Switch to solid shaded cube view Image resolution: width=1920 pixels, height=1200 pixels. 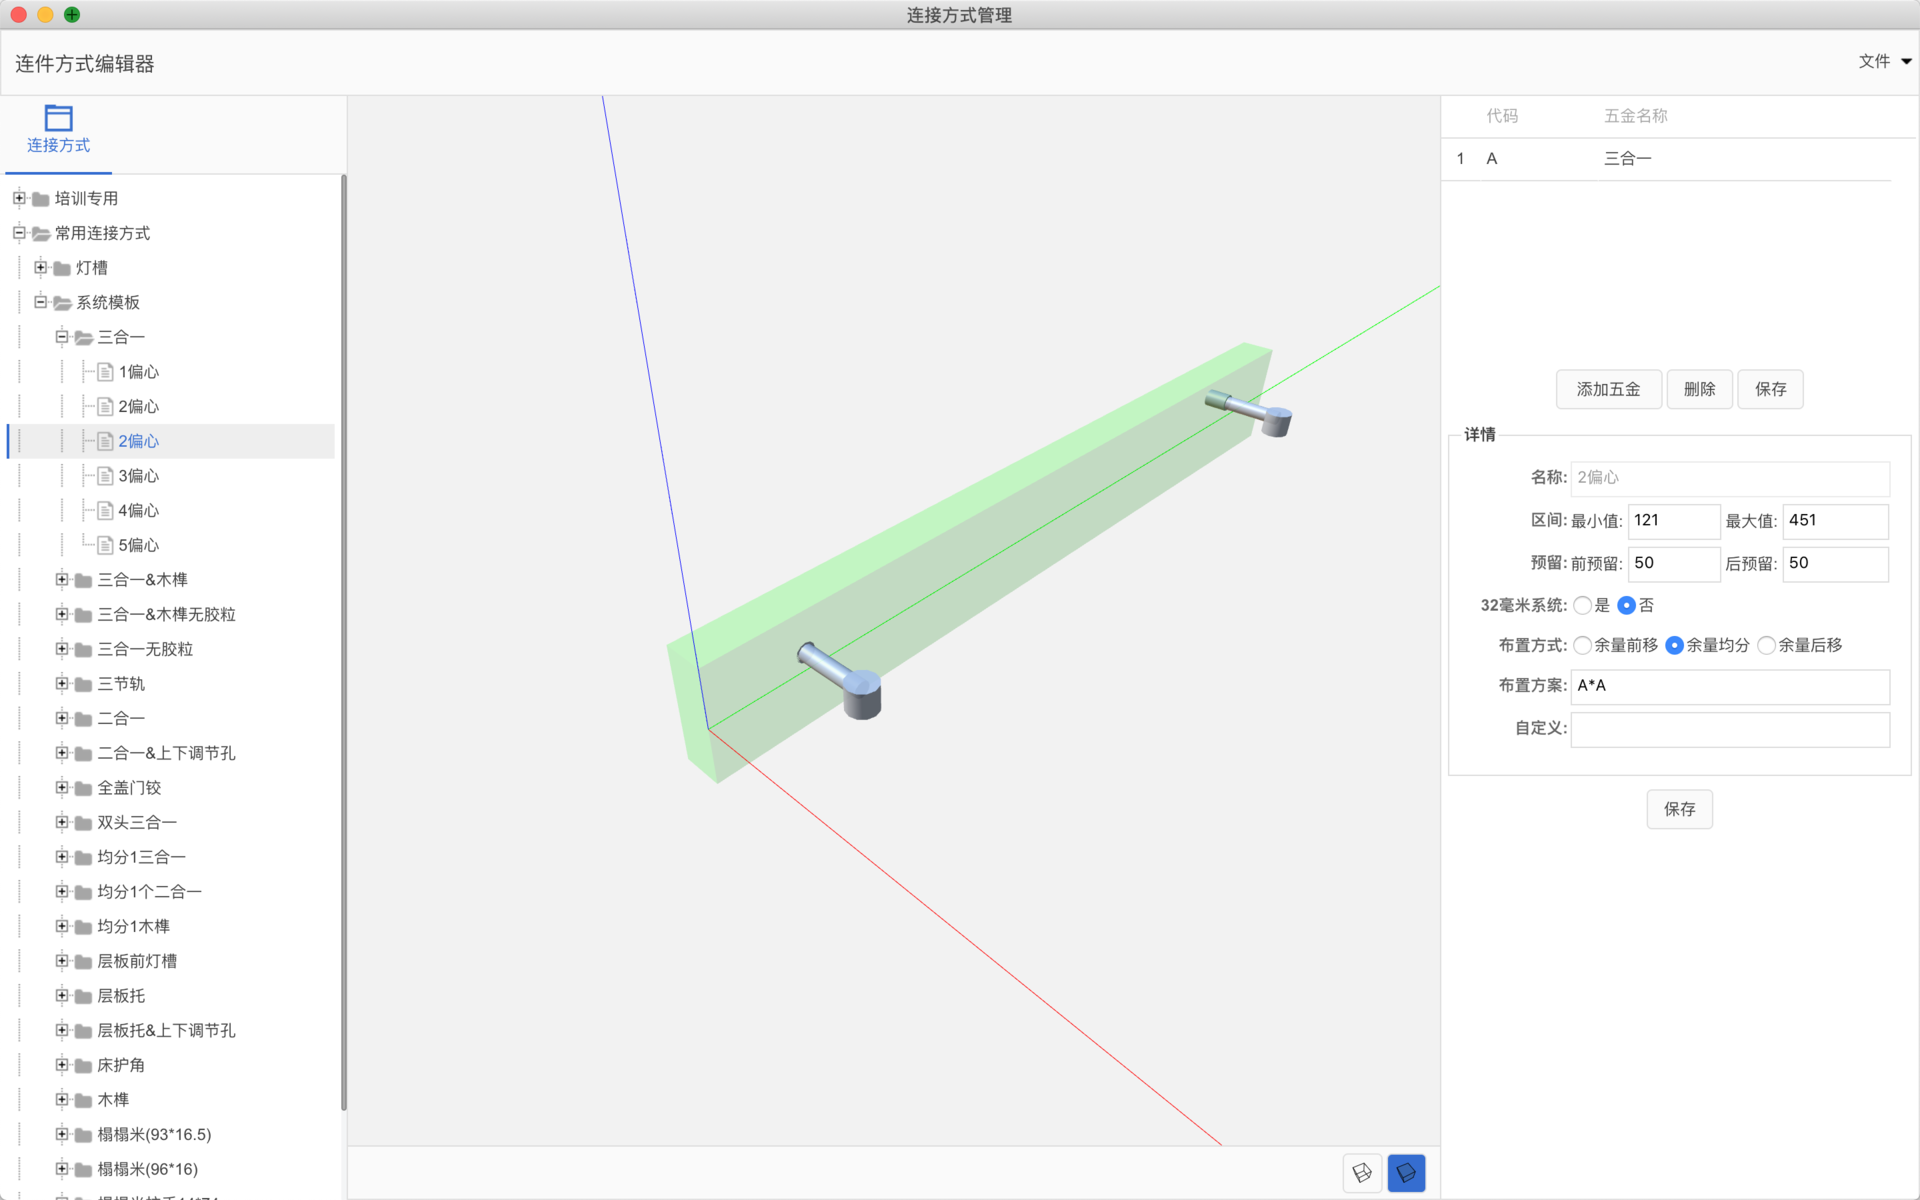pos(1405,1172)
